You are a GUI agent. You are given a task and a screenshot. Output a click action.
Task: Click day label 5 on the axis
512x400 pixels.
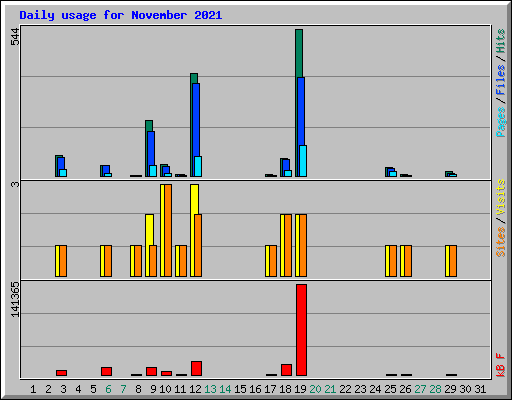[93, 389]
